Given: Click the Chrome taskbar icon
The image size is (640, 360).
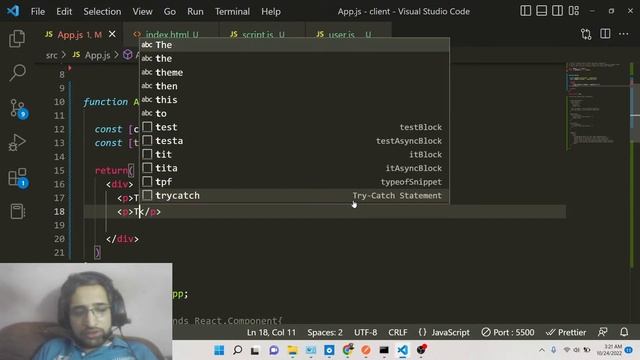Looking at the screenshot, I should tap(348, 350).
